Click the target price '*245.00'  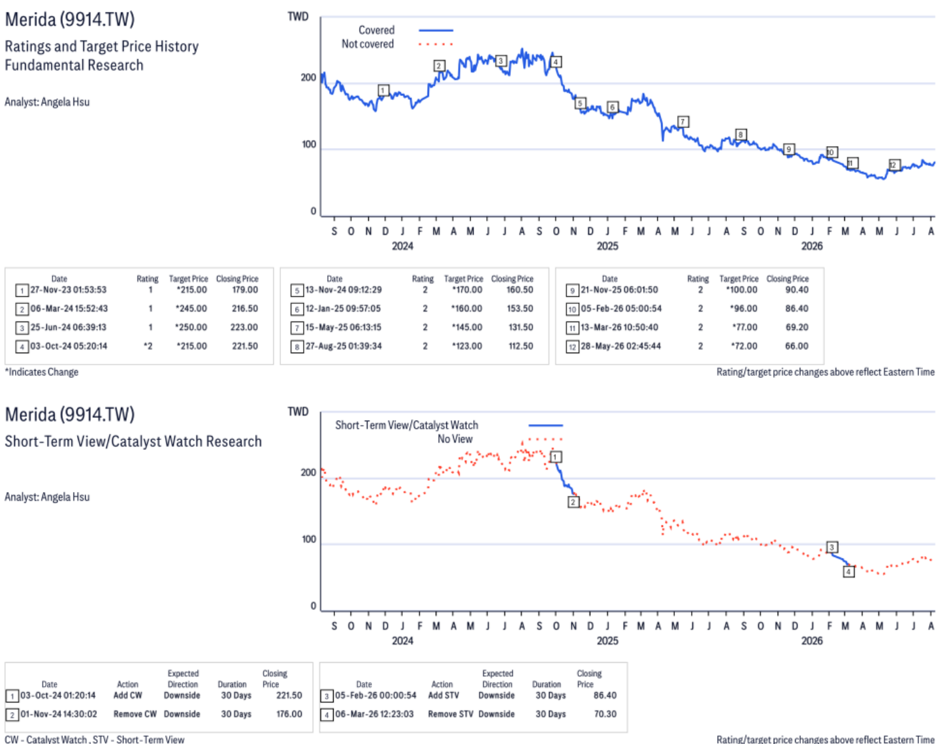point(192,309)
